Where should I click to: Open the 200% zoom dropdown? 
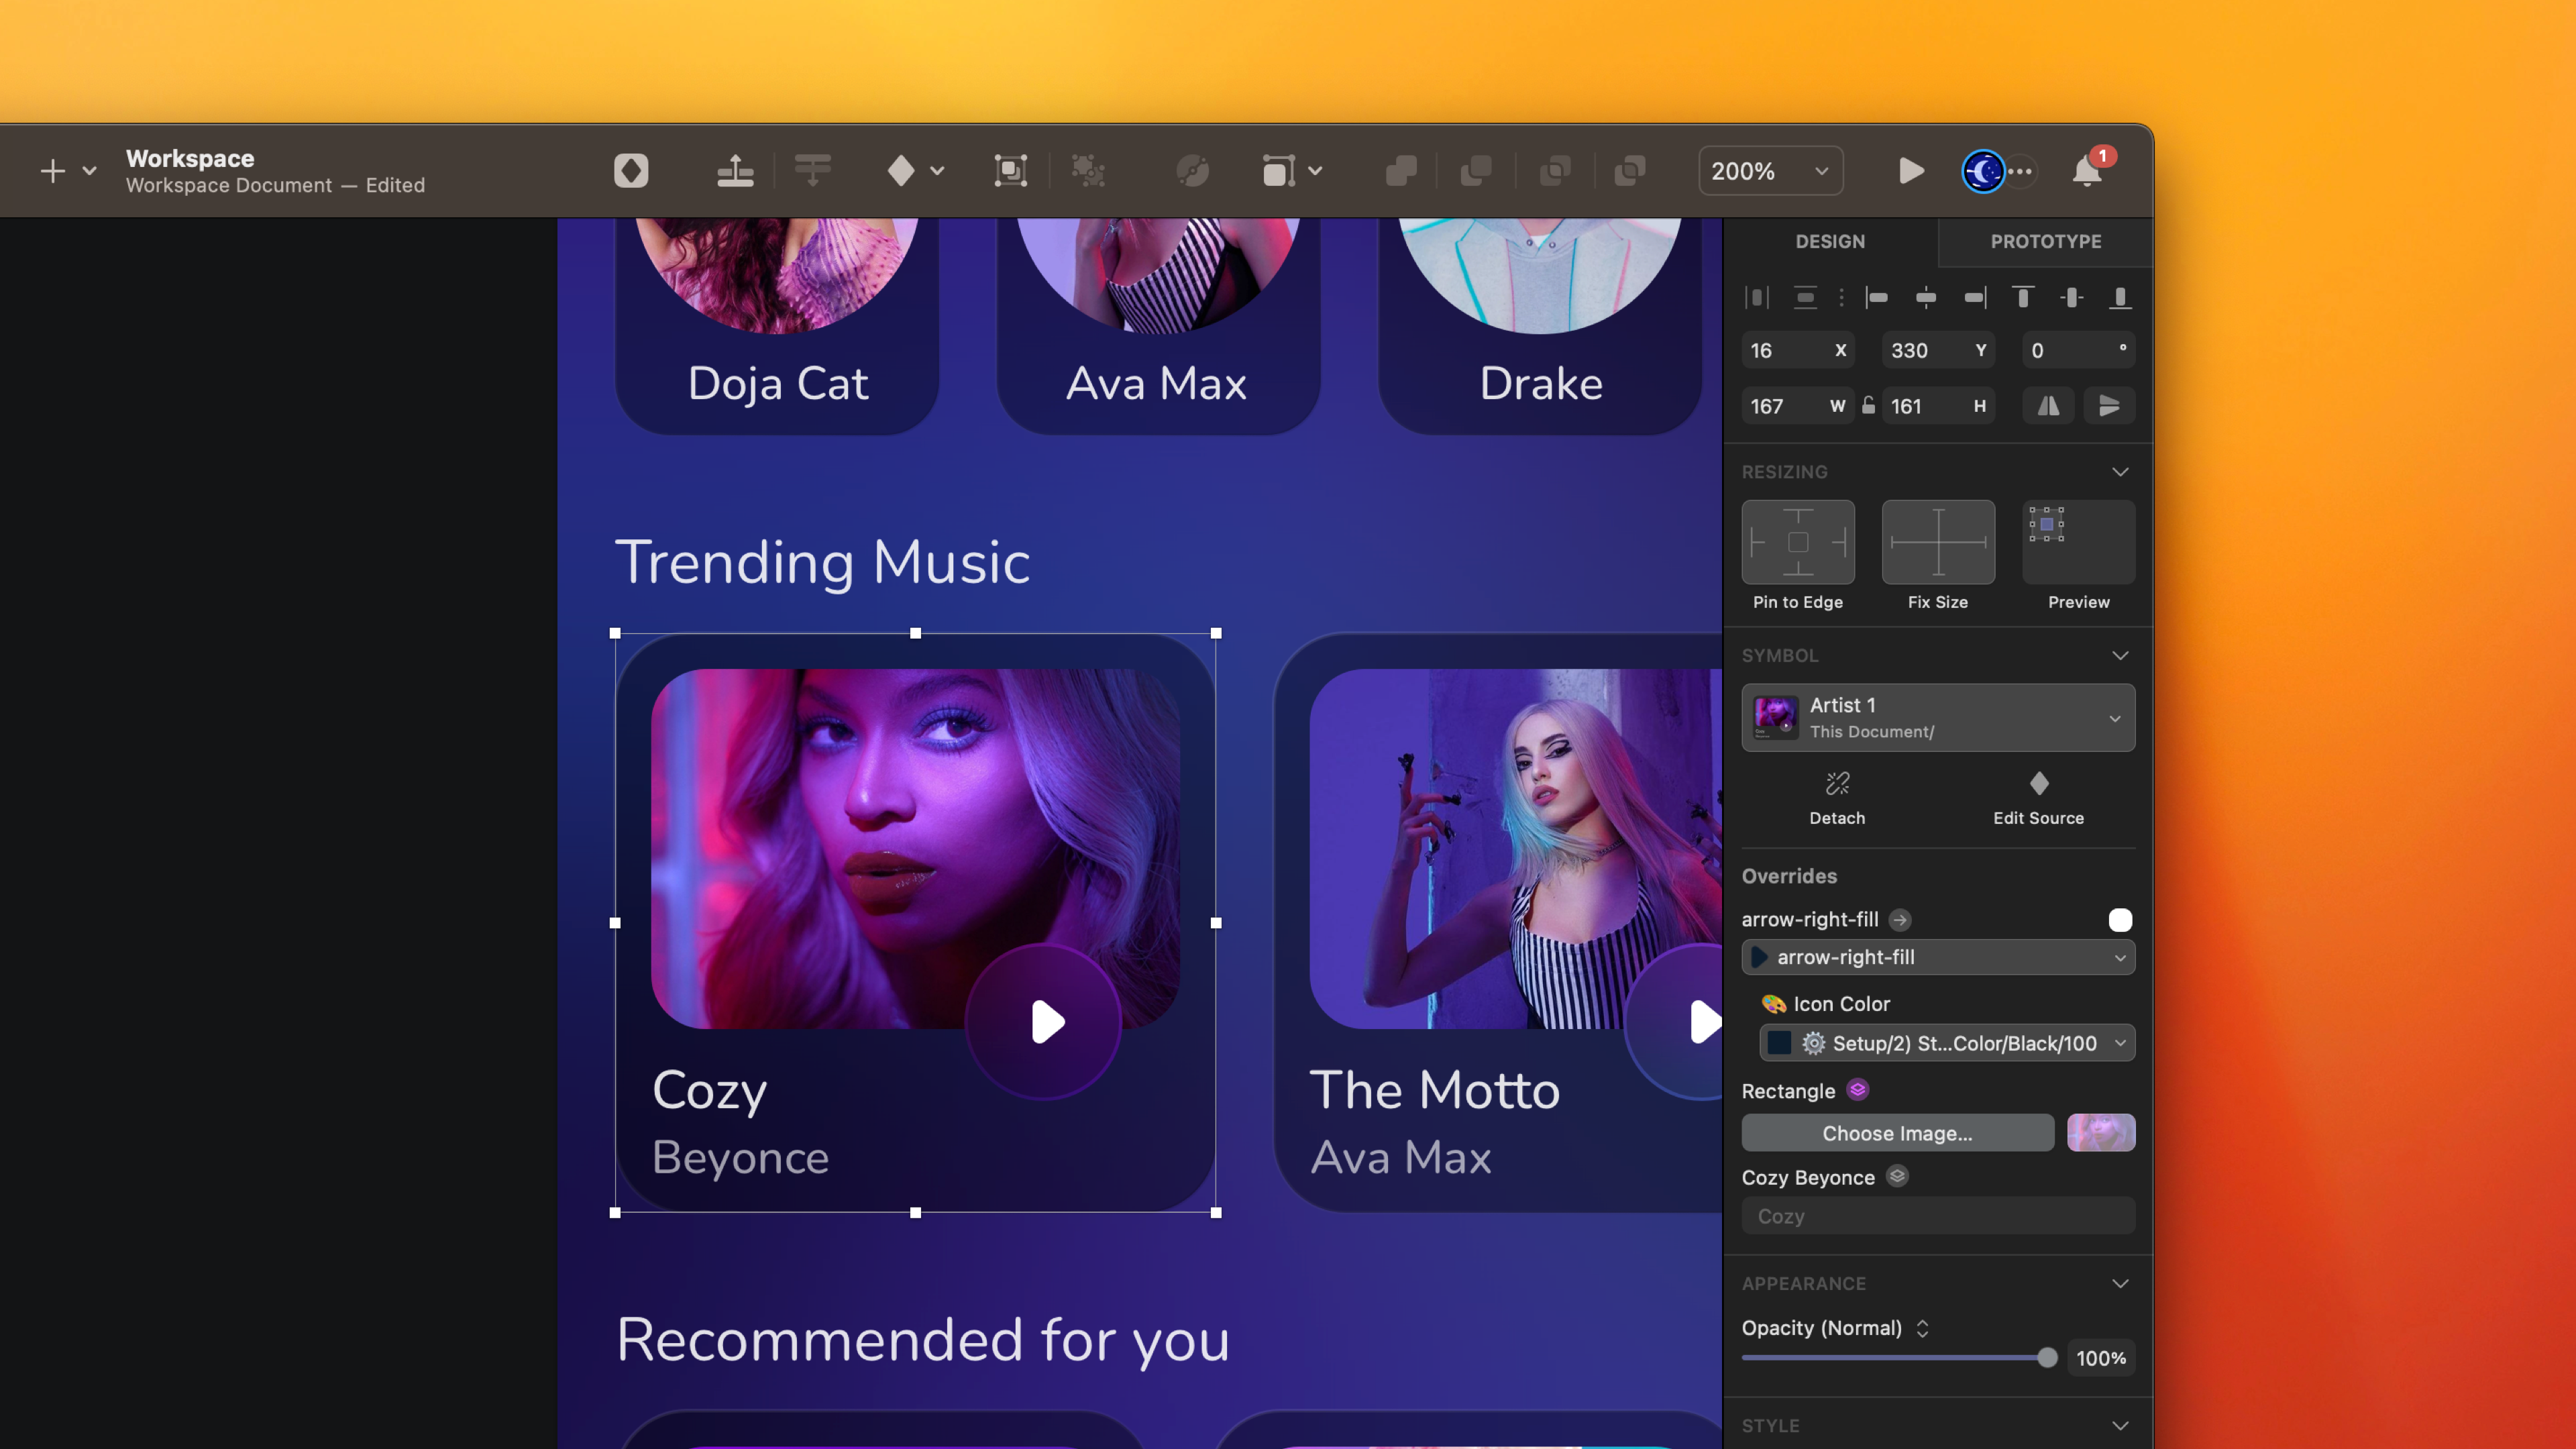tap(1770, 171)
